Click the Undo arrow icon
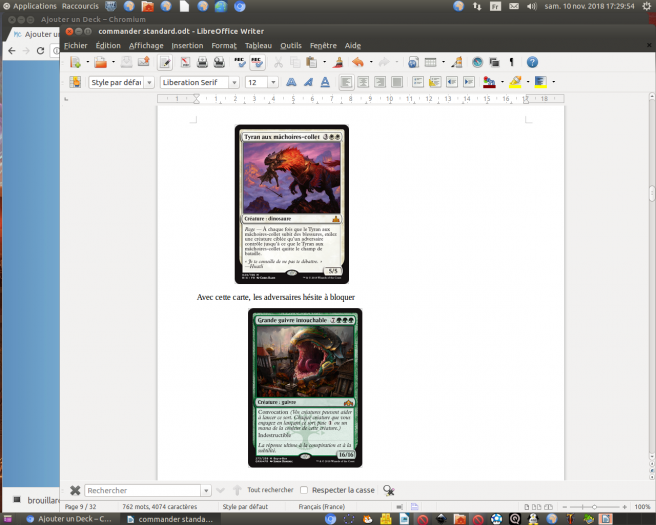This screenshot has width=656, height=525. coord(357,62)
